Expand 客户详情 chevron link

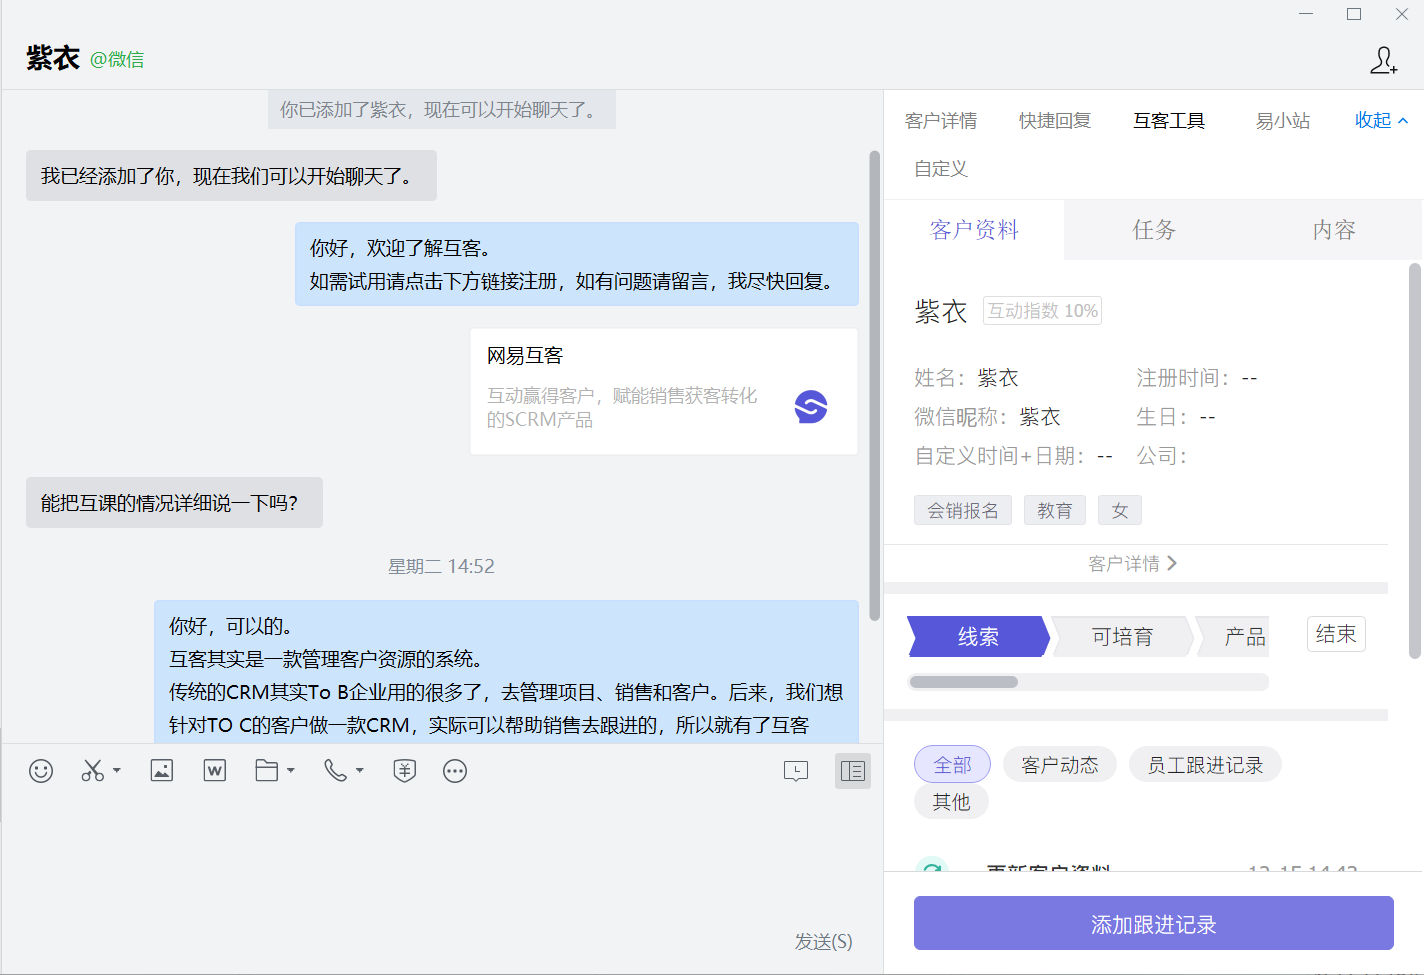pos(1133,564)
